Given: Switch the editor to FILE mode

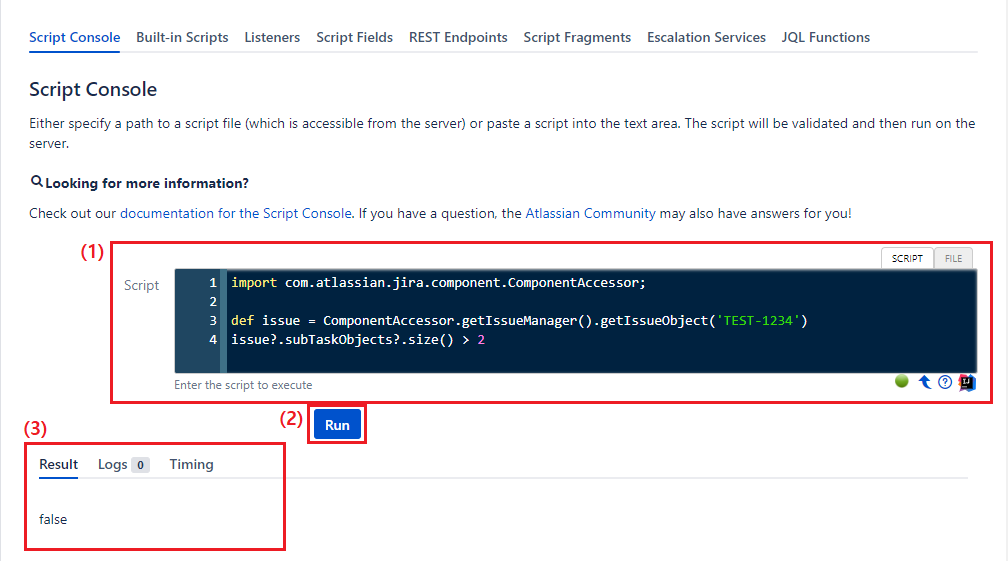Looking at the screenshot, I should (x=953, y=258).
